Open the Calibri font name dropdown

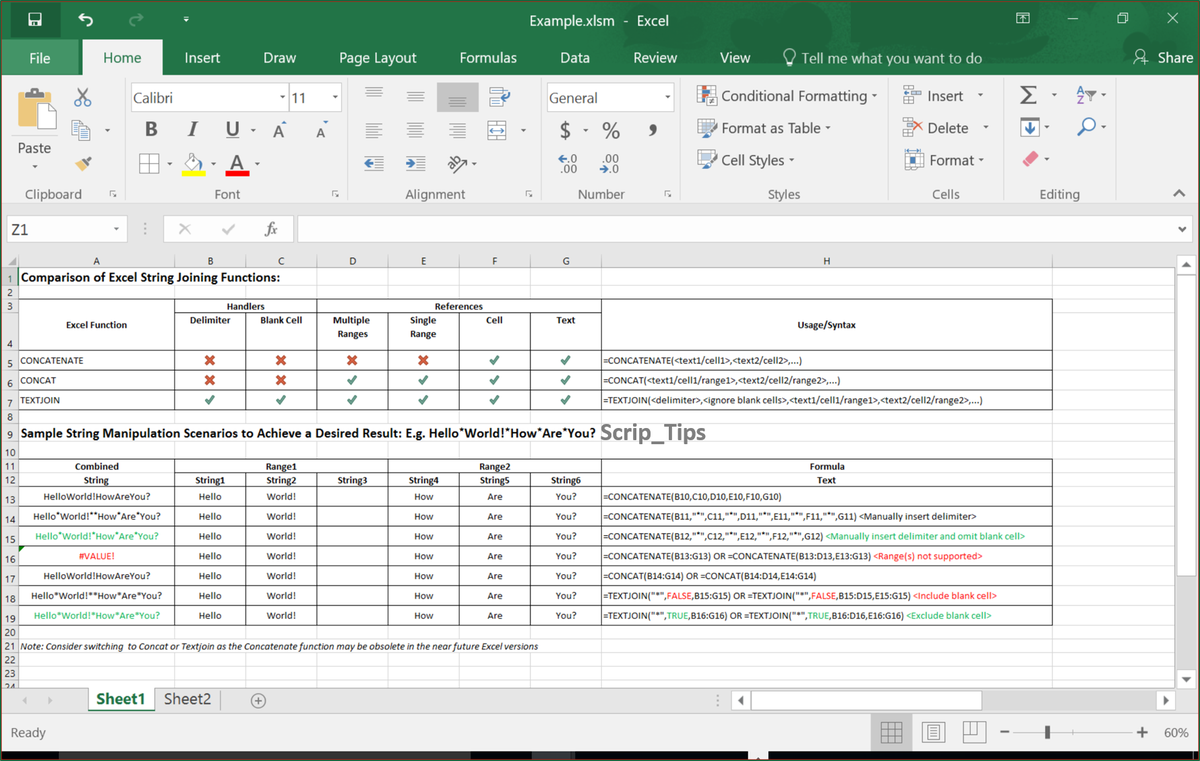tap(282, 98)
